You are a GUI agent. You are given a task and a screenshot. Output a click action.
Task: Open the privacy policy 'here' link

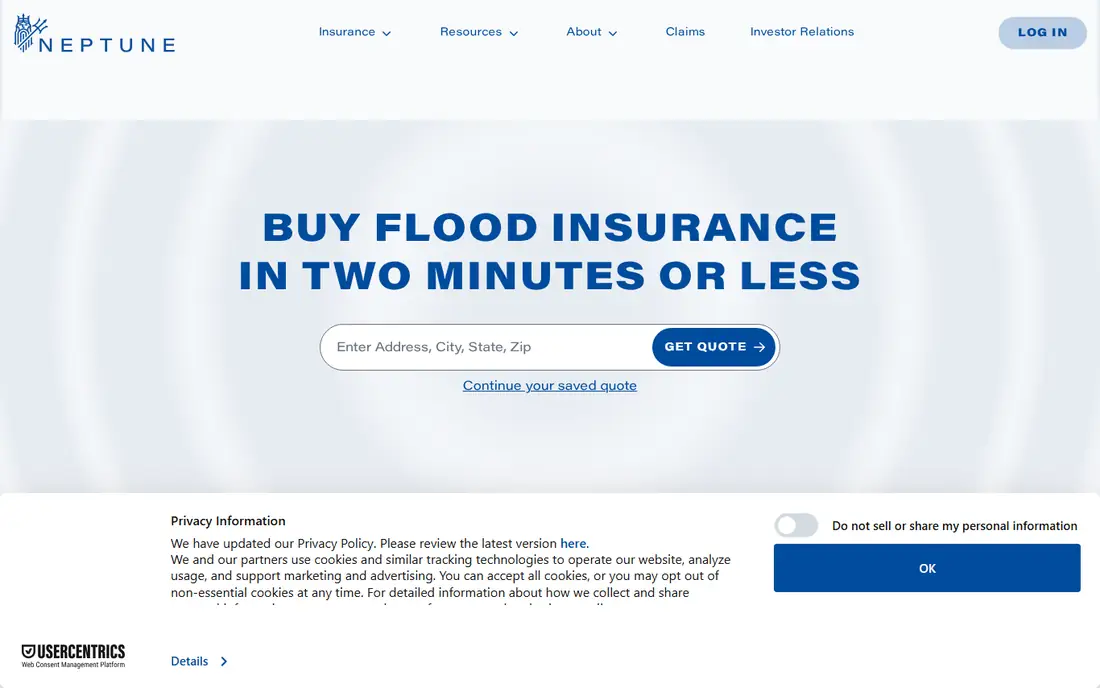(573, 544)
